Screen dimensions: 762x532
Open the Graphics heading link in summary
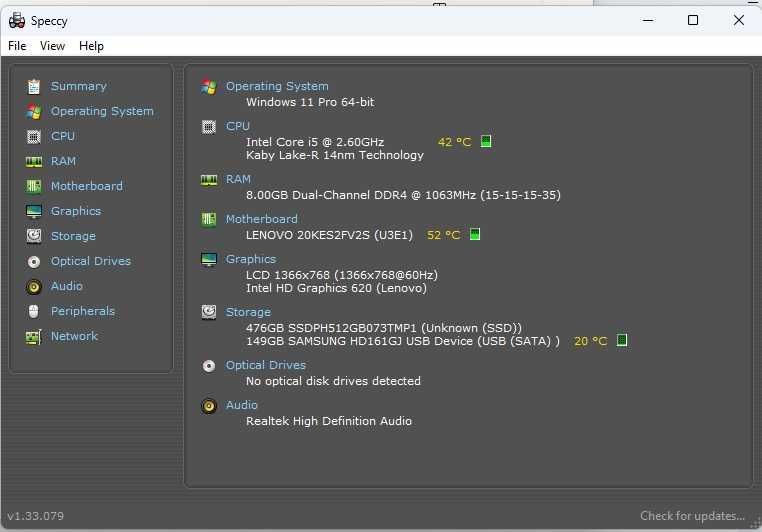click(x=251, y=259)
